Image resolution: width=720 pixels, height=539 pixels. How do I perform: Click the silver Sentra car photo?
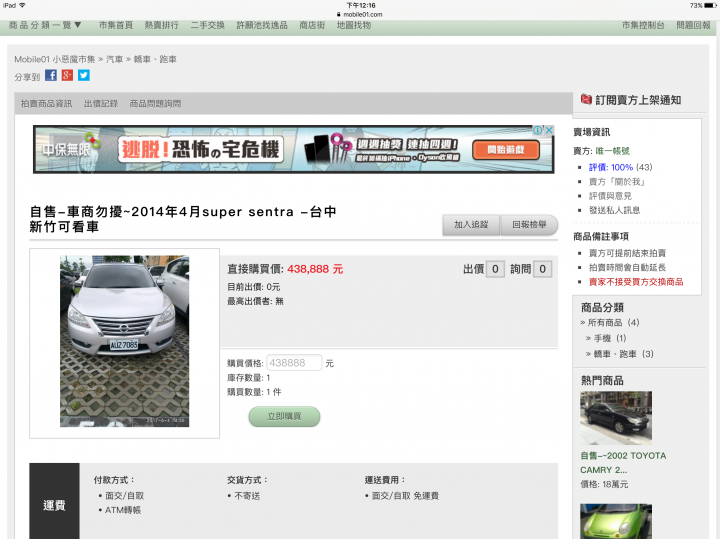[124, 341]
